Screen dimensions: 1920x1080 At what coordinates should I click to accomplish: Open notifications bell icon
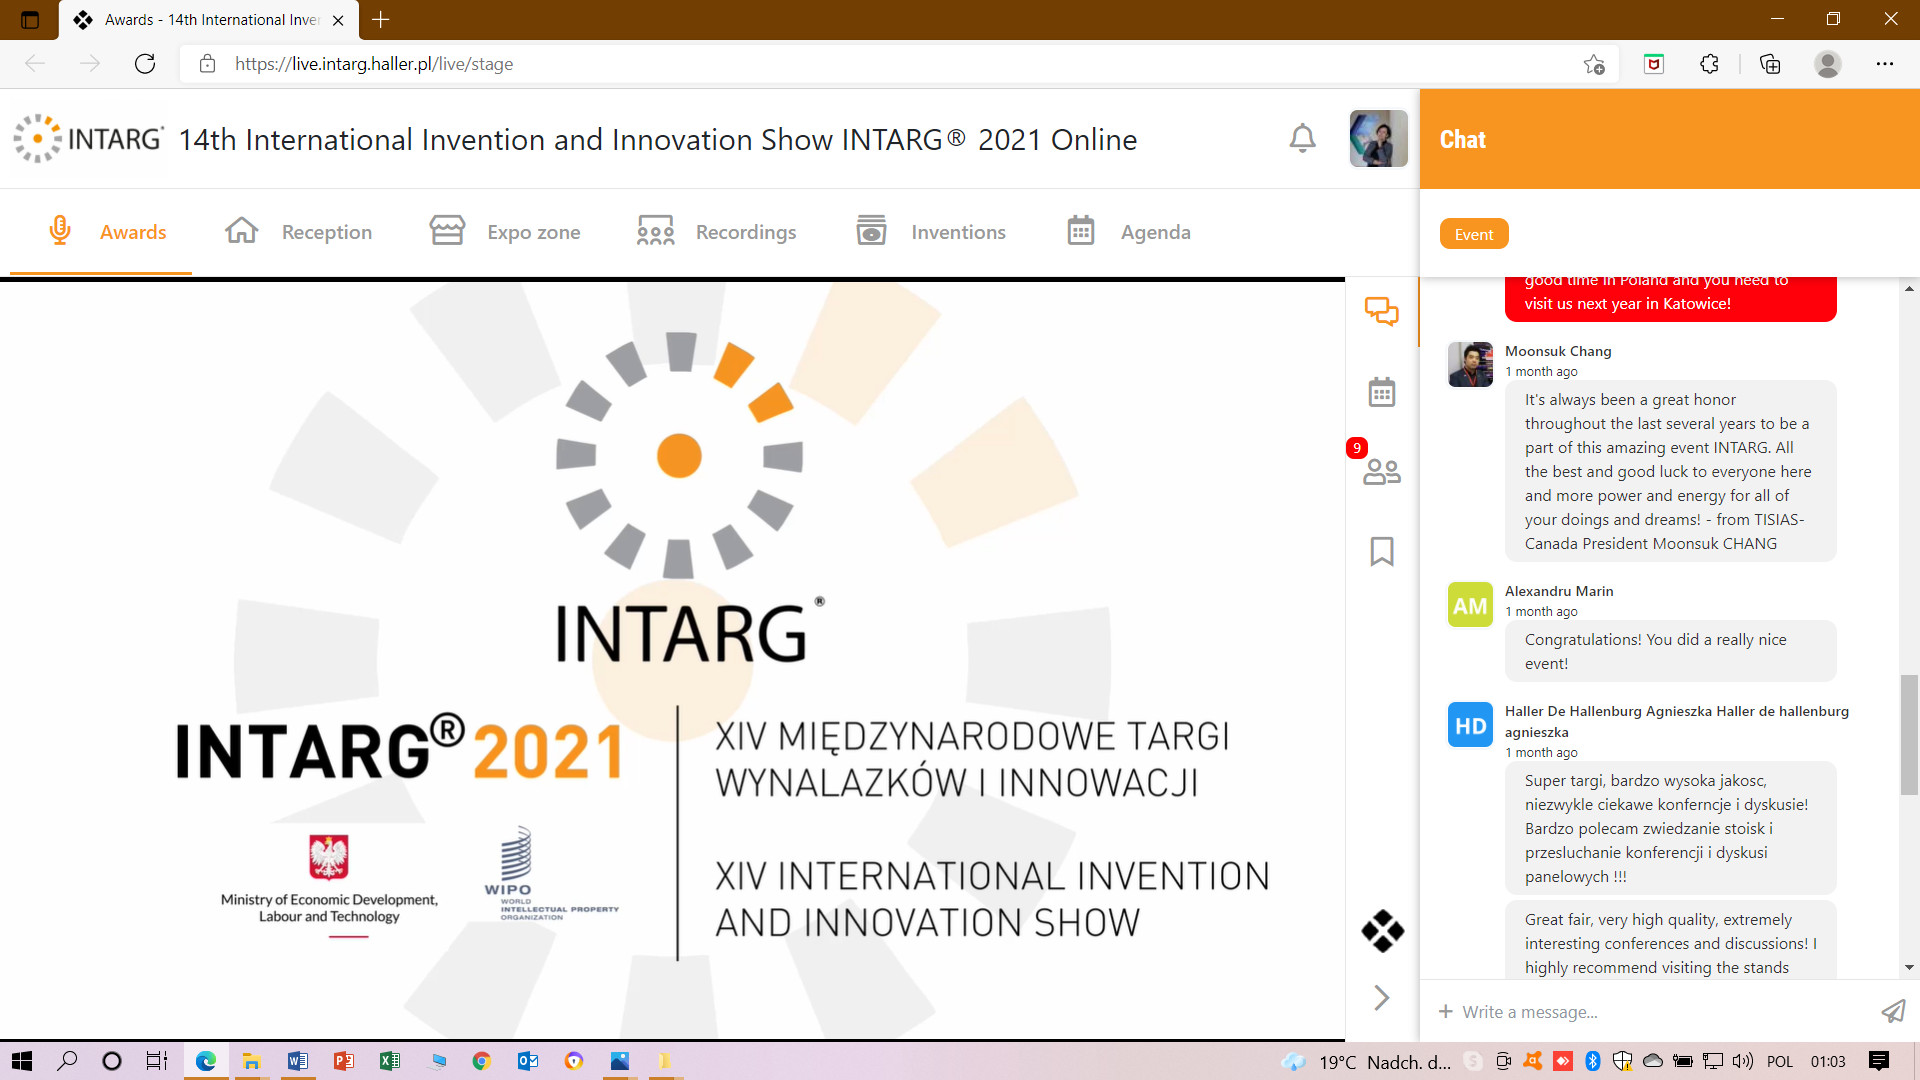tap(1302, 138)
